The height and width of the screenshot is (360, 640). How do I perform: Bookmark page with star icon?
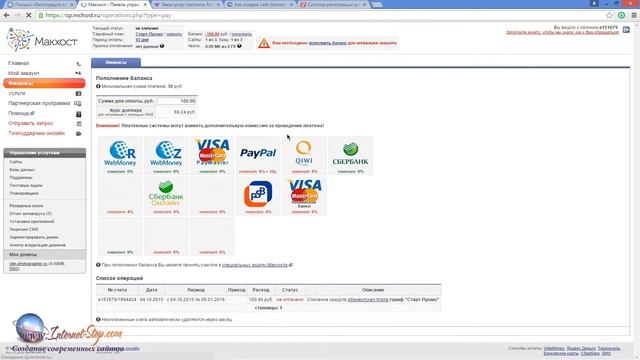point(609,15)
